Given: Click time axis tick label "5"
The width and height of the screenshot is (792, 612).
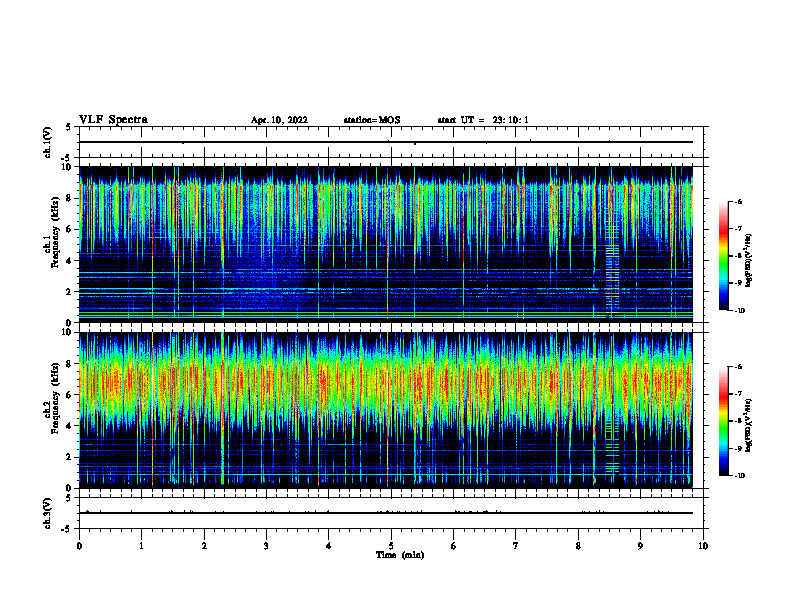Looking at the screenshot, I should click(x=391, y=546).
